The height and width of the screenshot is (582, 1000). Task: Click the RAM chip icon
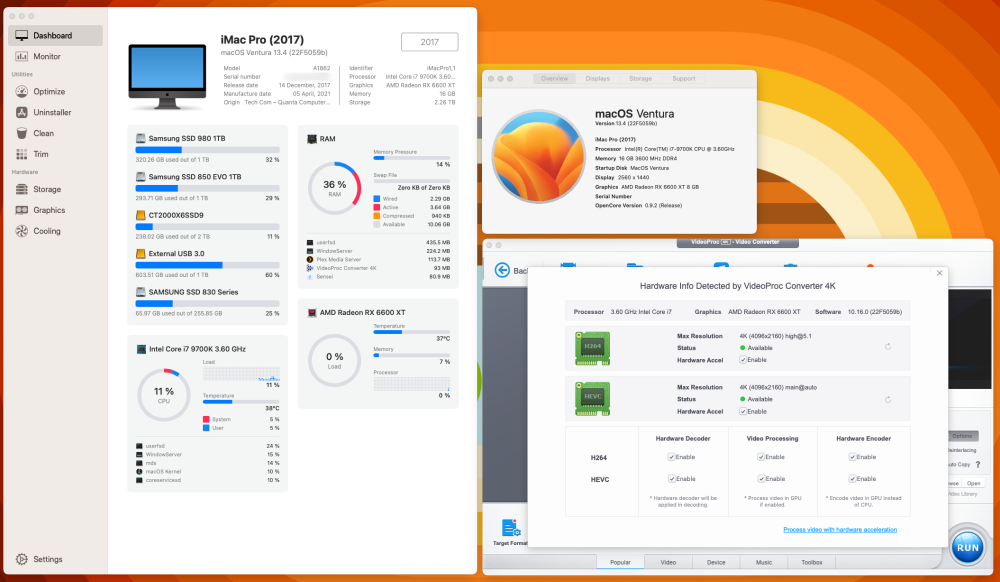[312, 139]
